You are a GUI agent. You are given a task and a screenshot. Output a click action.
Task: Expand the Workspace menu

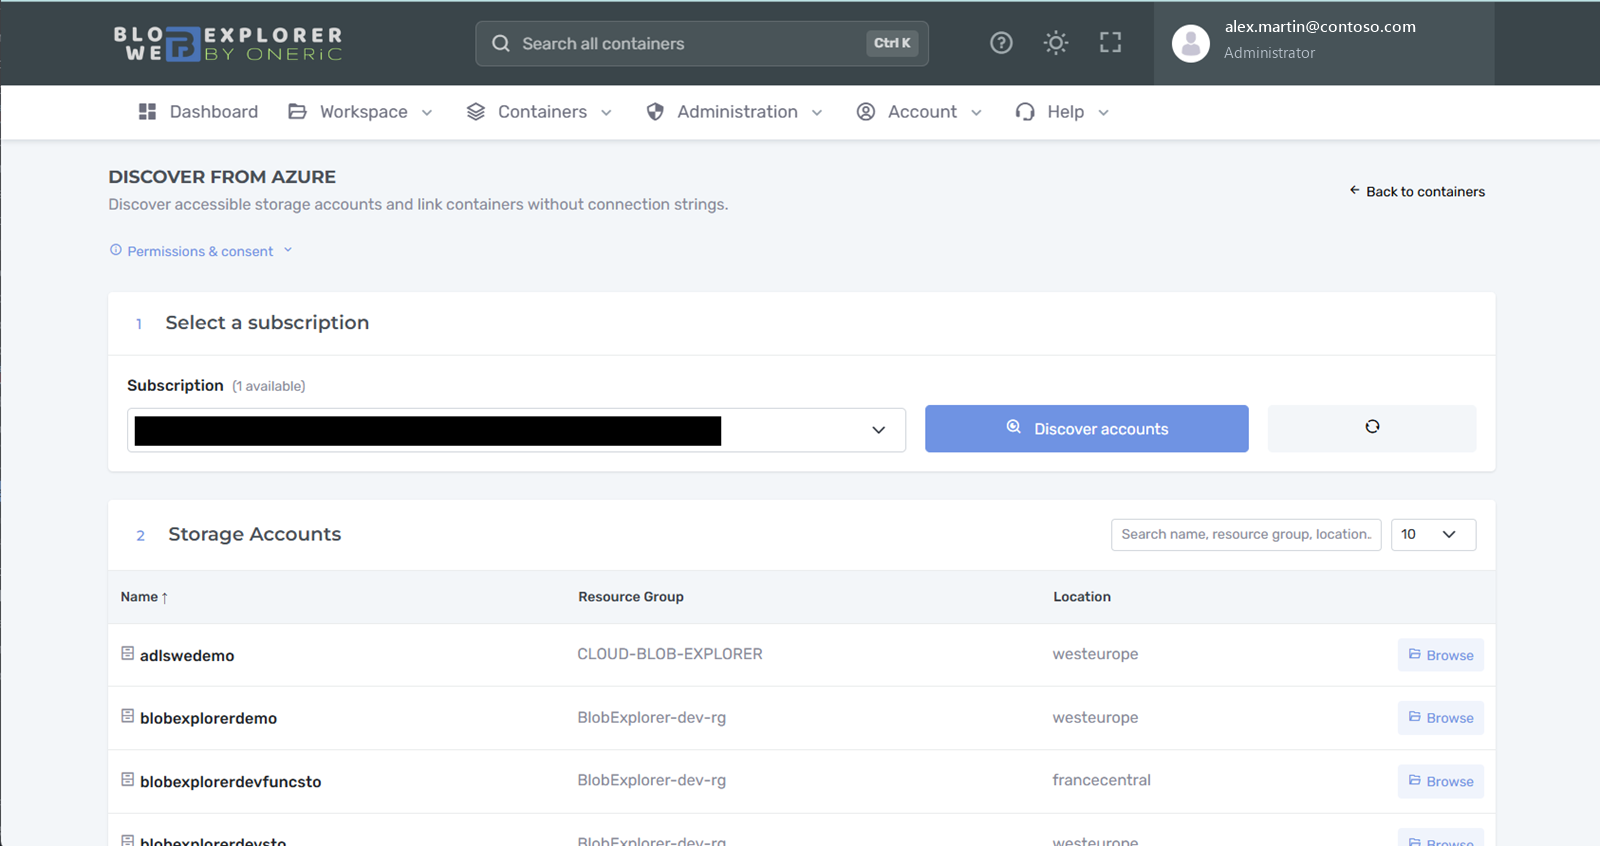coord(360,112)
